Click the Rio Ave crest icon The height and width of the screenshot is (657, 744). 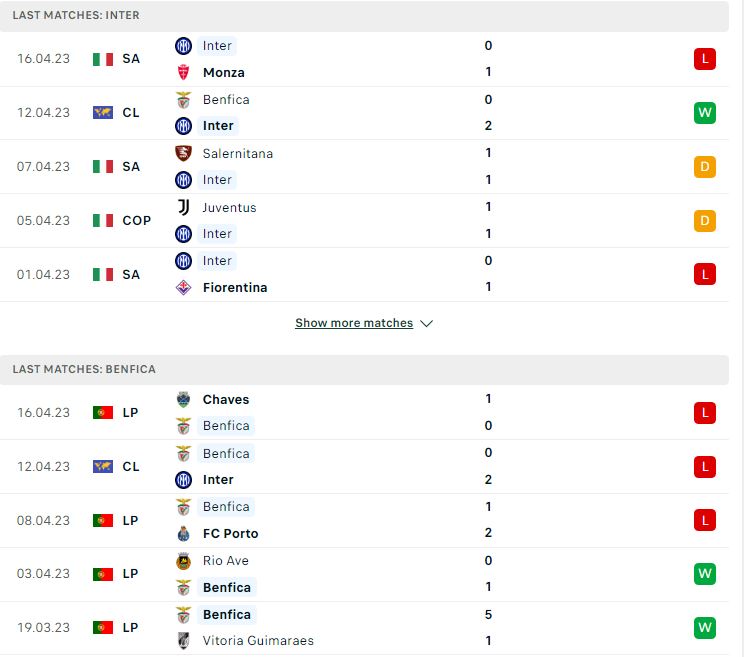[183, 561]
